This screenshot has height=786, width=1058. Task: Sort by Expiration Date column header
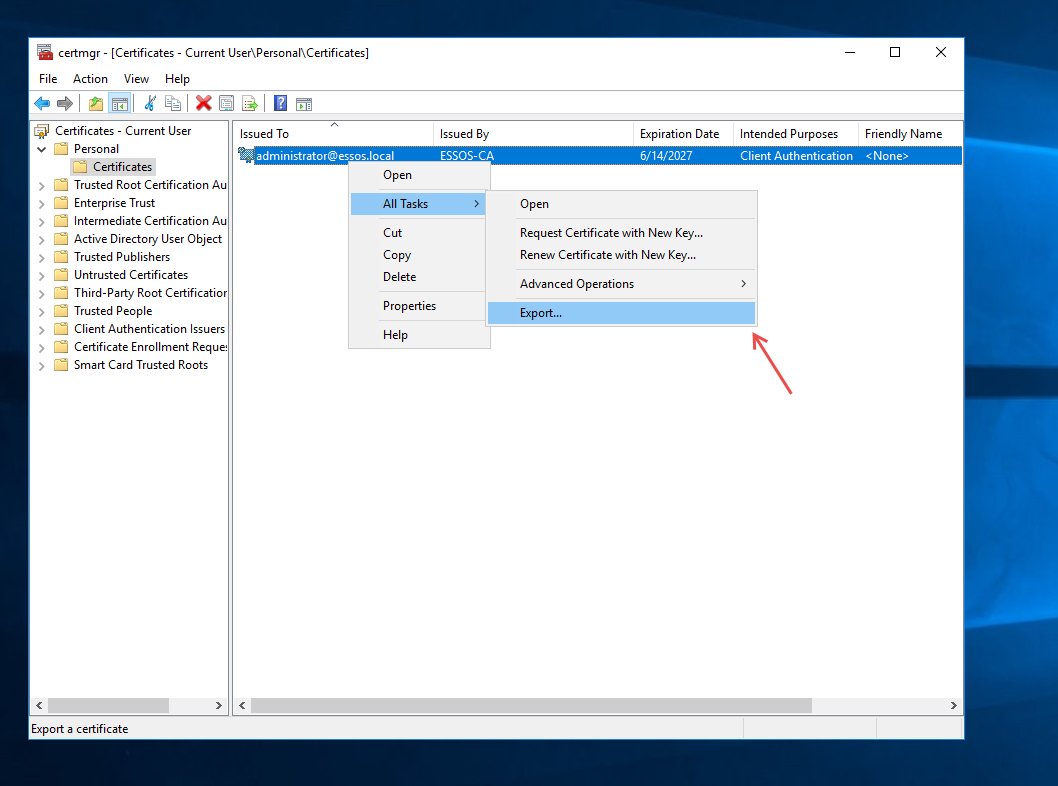pyautogui.click(x=683, y=134)
